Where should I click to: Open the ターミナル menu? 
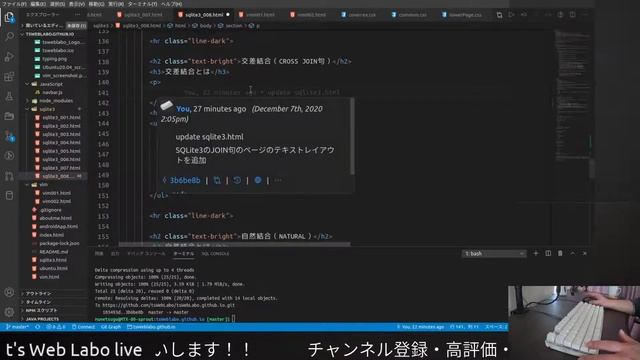point(142,4)
